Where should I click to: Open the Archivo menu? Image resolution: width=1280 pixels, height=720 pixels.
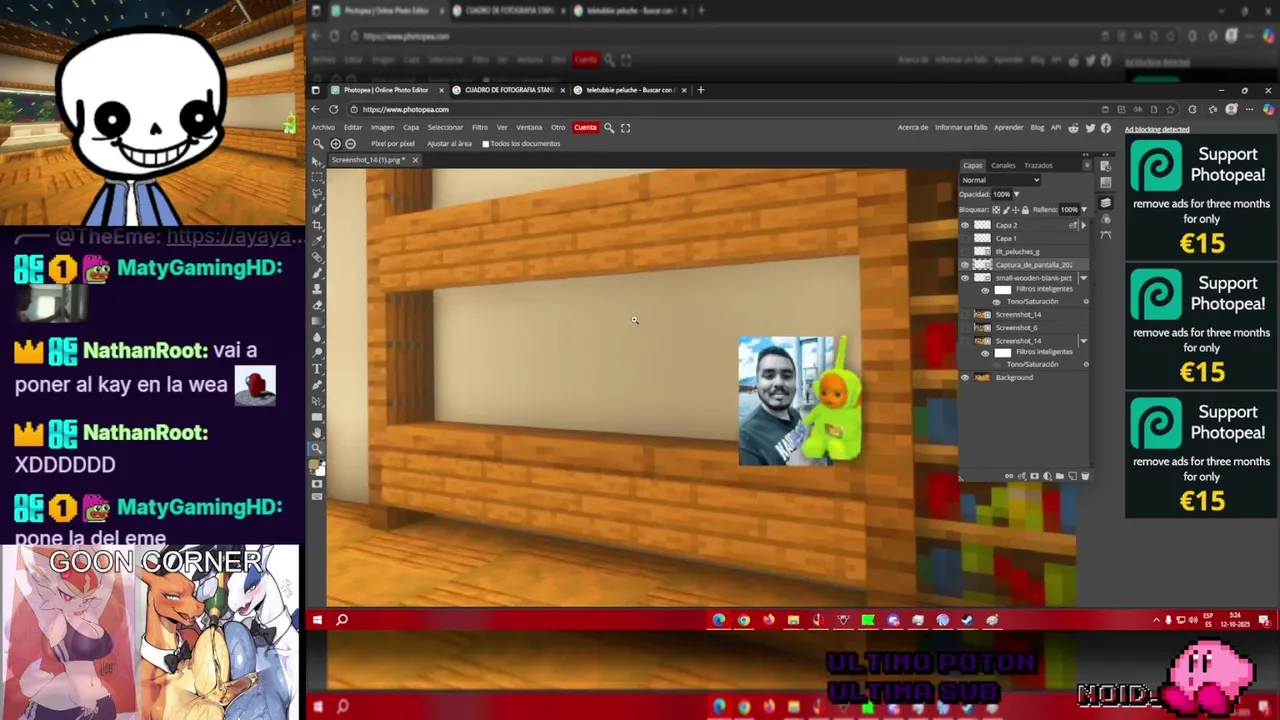pos(323,128)
